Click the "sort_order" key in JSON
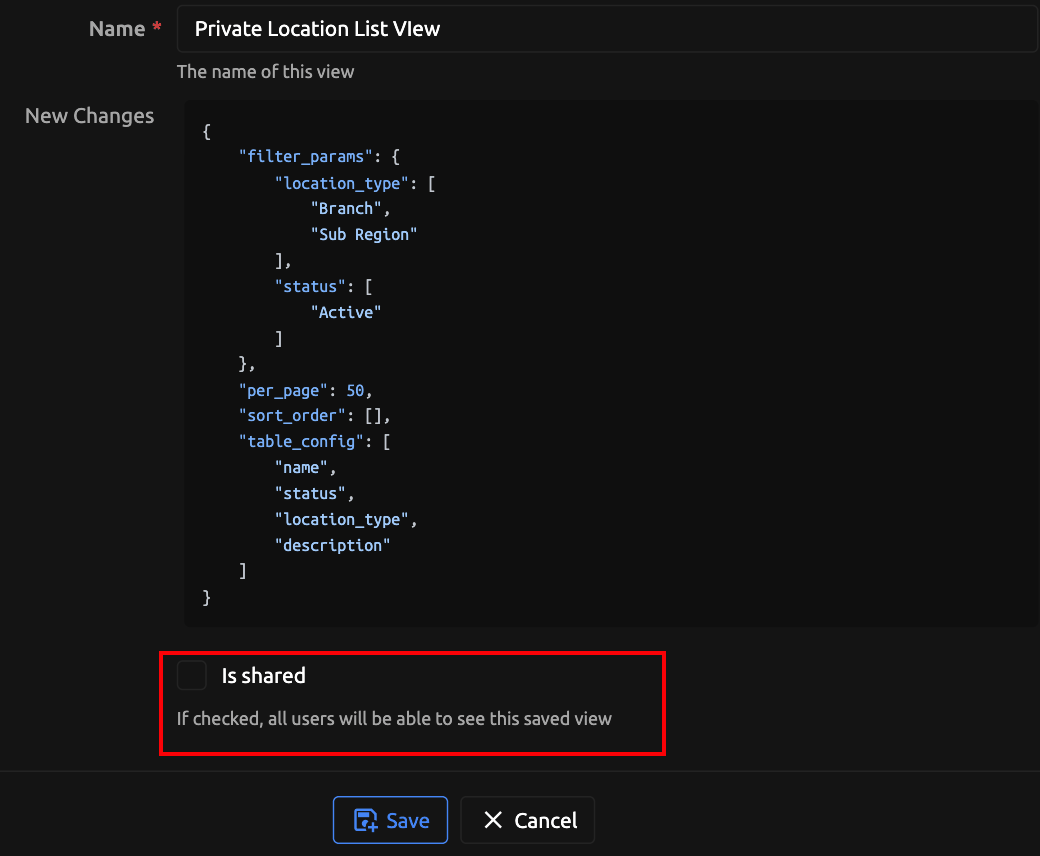The height and width of the screenshot is (856, 1040). point(295,416)
